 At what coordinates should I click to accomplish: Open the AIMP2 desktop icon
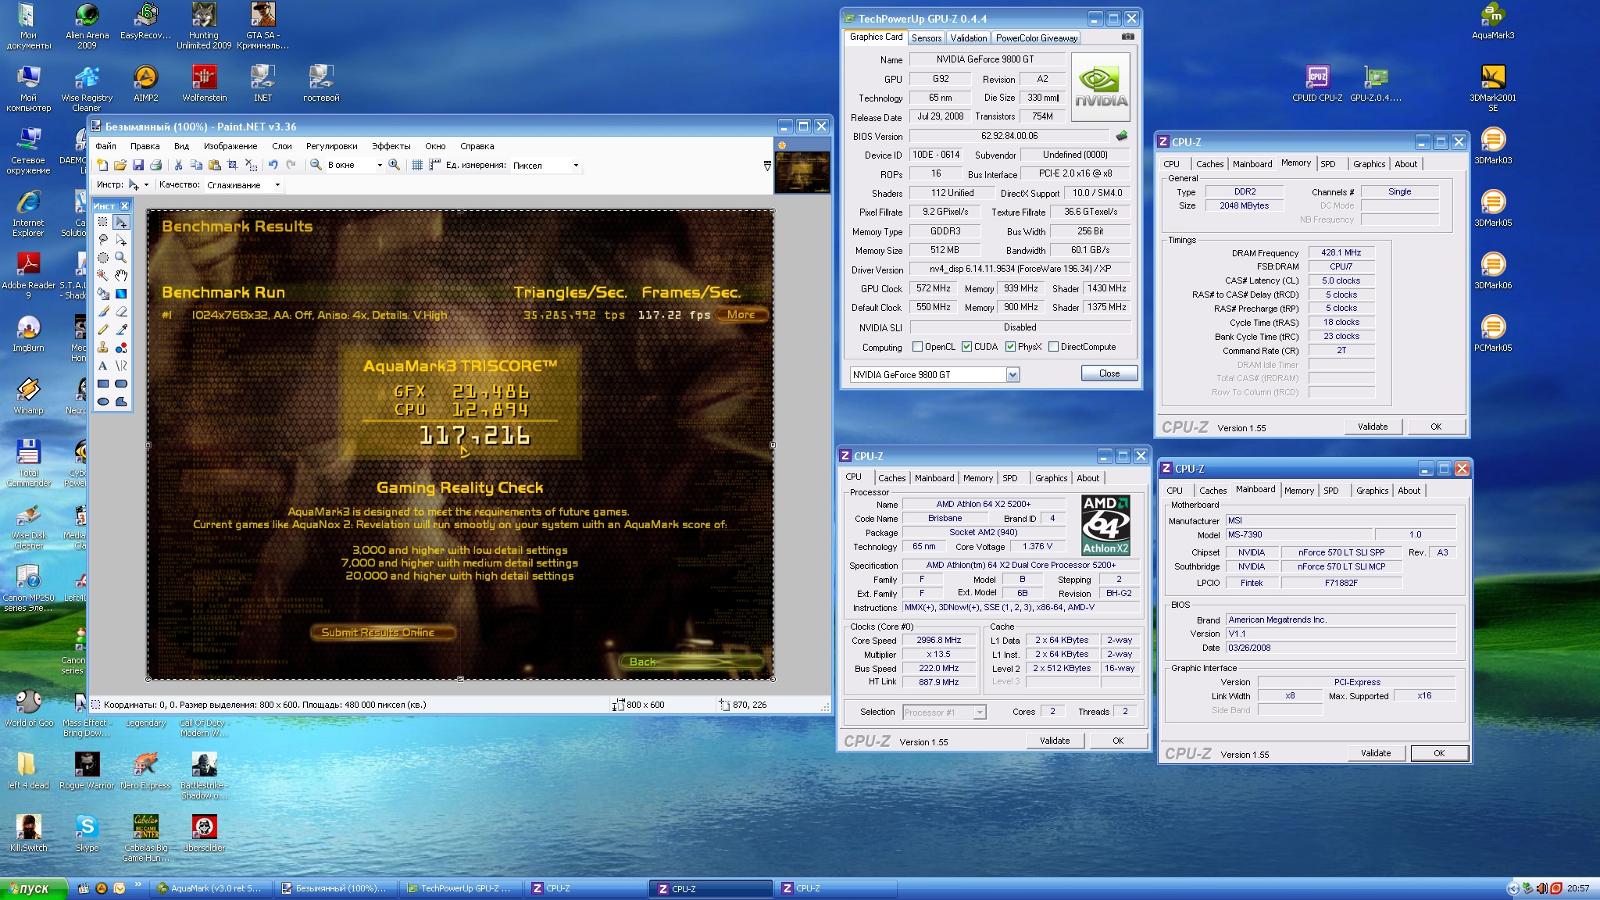[x=146, y=84]
